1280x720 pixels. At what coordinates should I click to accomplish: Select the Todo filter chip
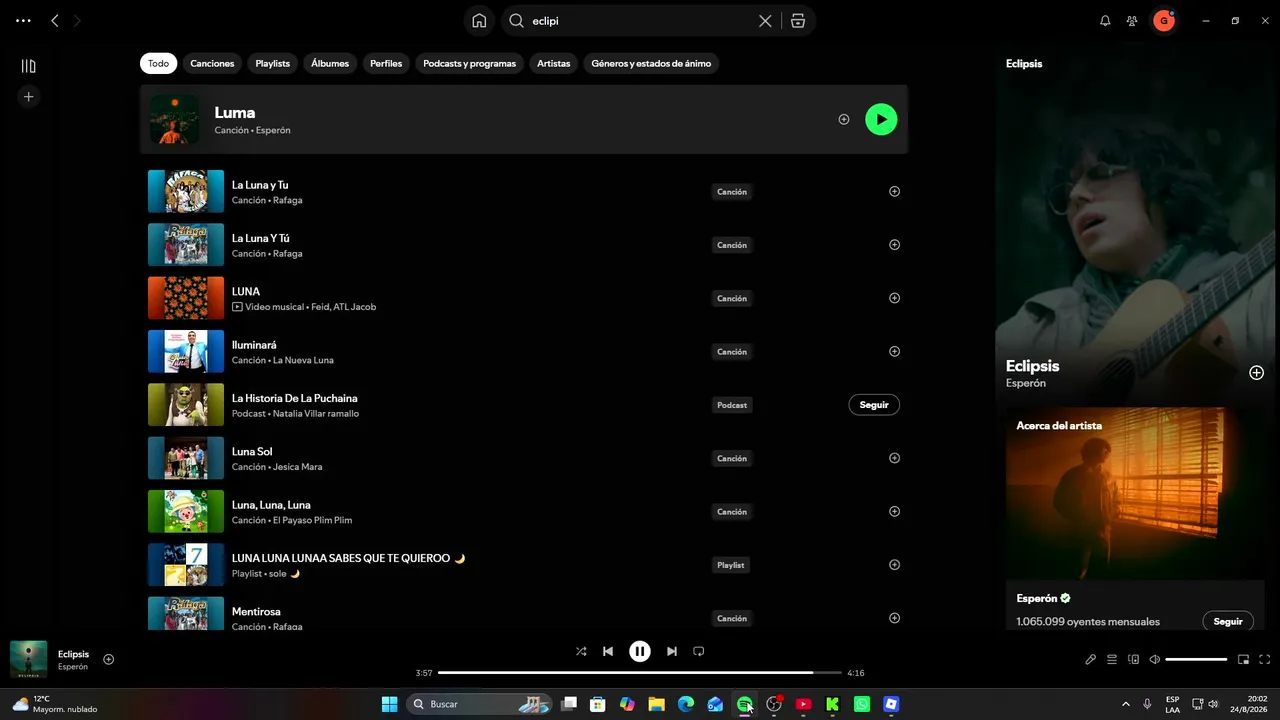point(159,63)
